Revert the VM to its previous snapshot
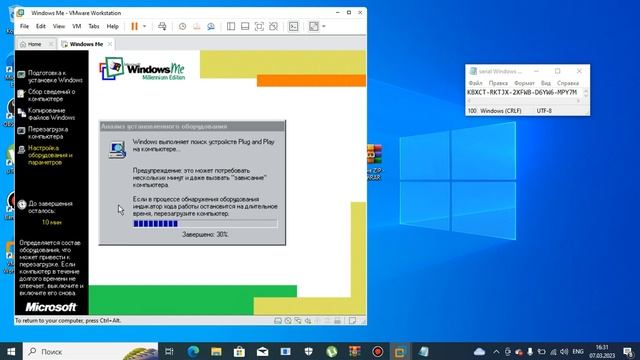The image size is (640, 360). (x=197, y=27)
